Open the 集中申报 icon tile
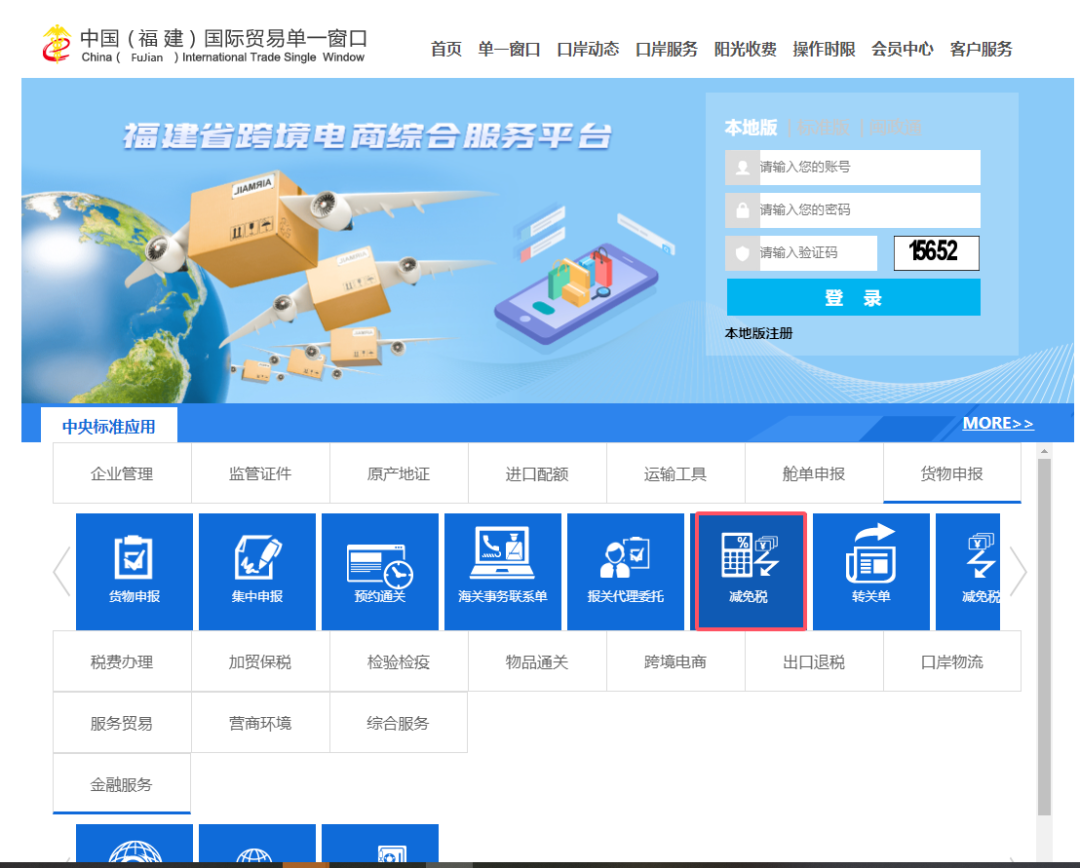 (x=257, y=571)
